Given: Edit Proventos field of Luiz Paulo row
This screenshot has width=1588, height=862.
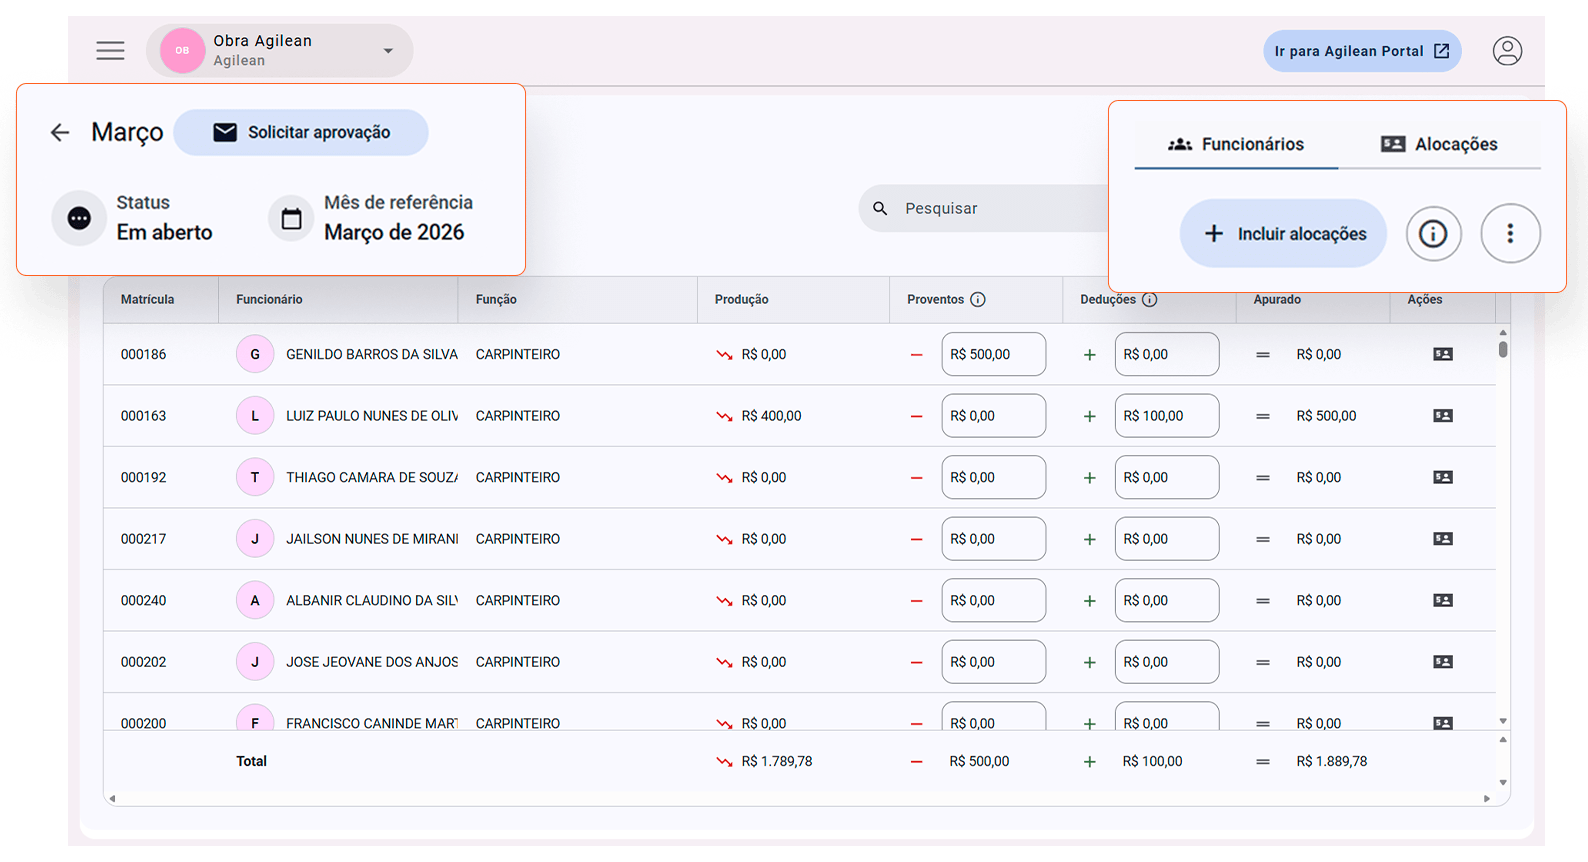Looking at the screenshot, I should point(993,416).
